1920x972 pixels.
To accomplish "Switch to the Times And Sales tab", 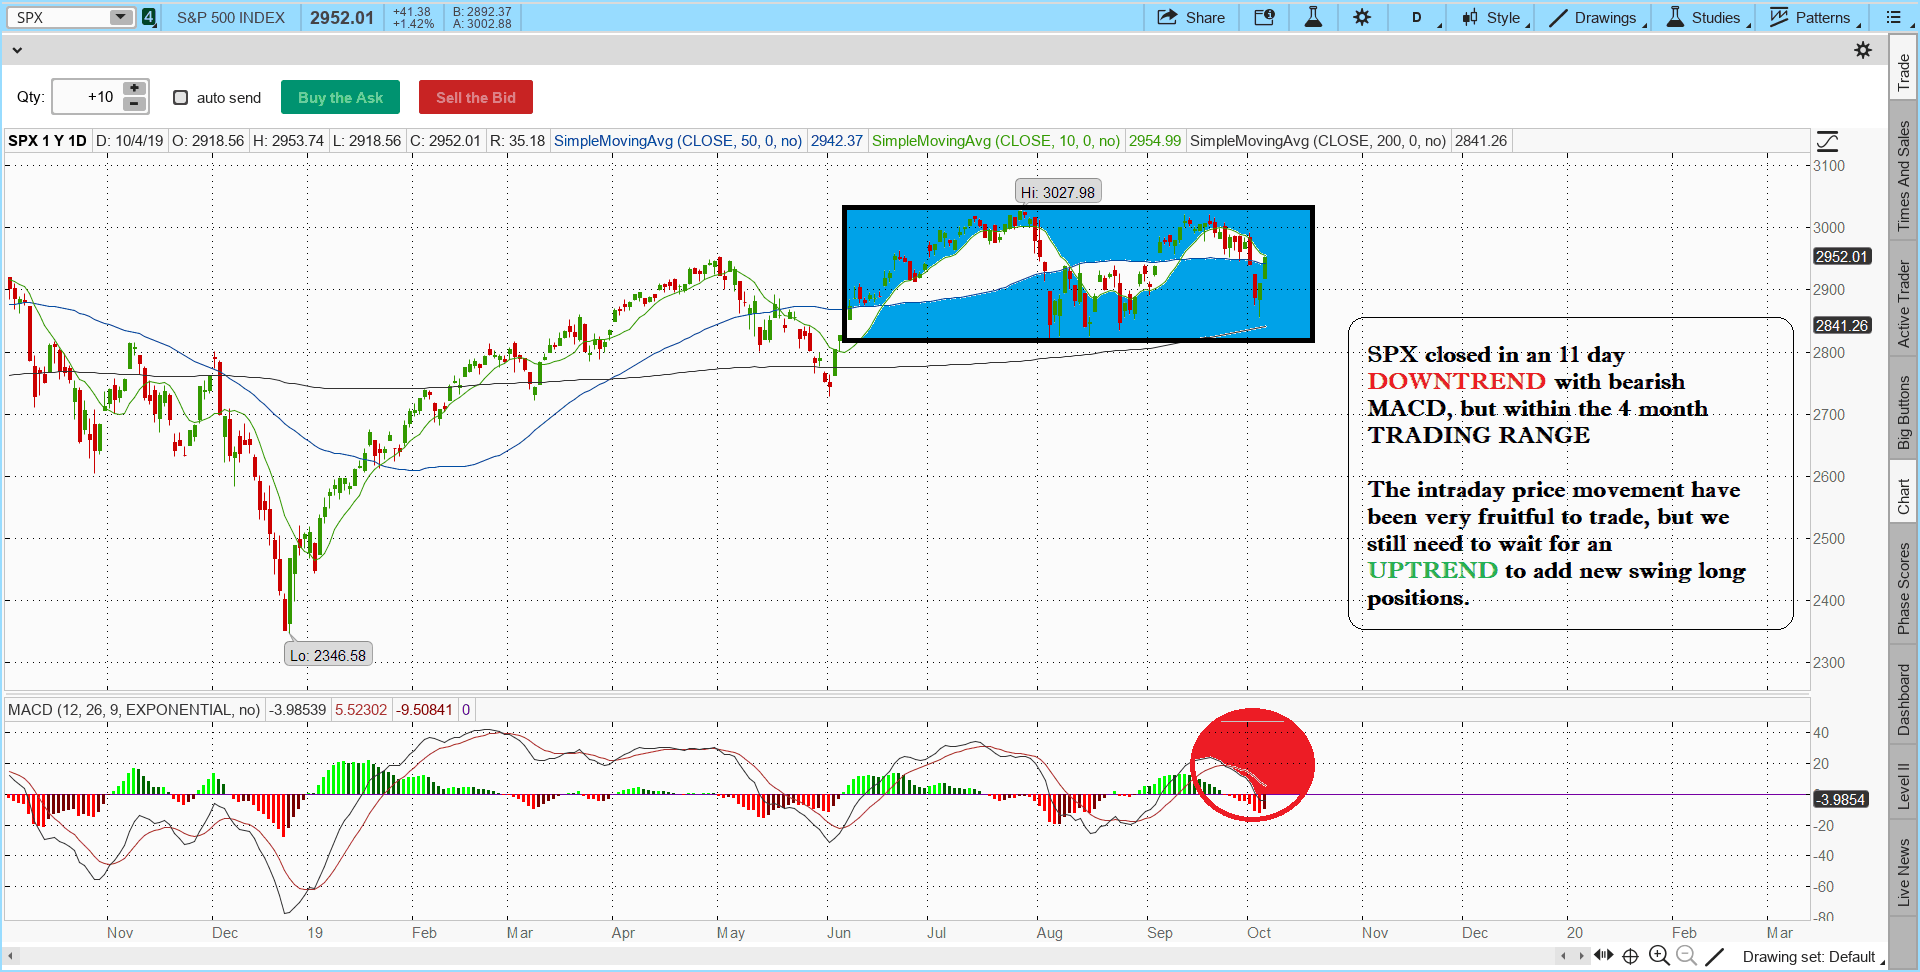I will point(1903,176).
